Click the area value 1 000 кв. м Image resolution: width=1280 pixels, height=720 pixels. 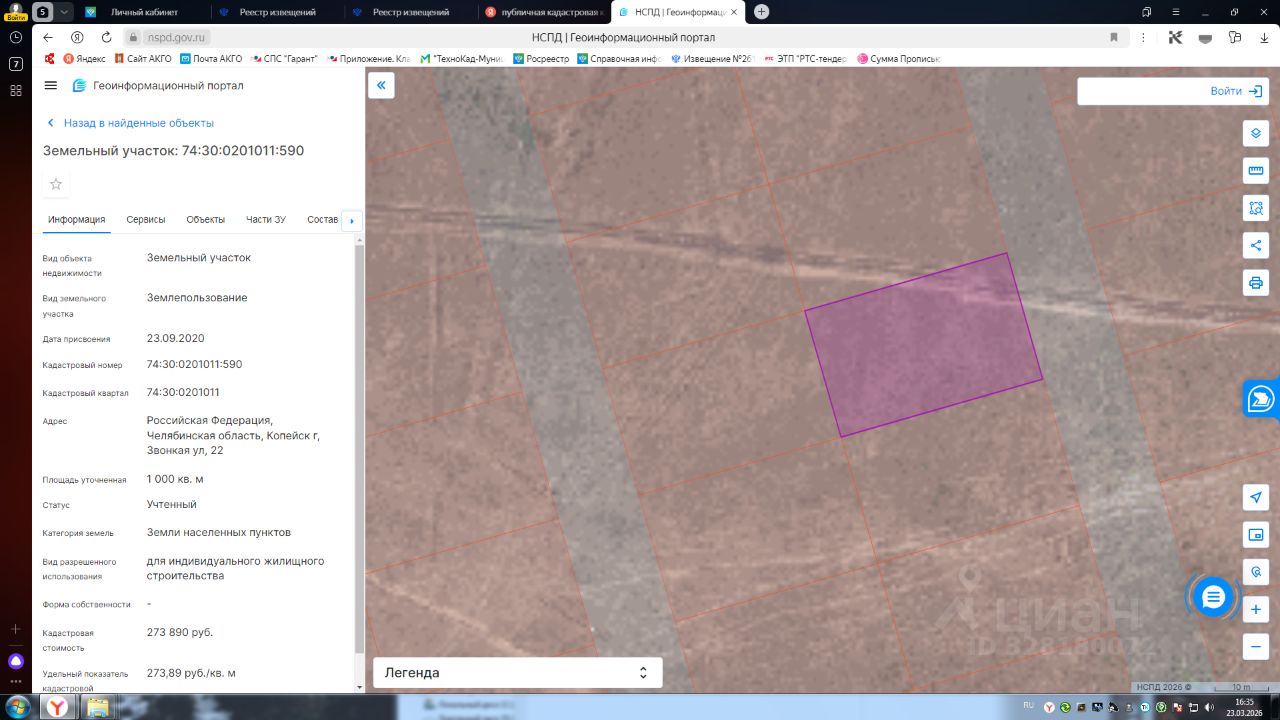(x=175, y=479)
